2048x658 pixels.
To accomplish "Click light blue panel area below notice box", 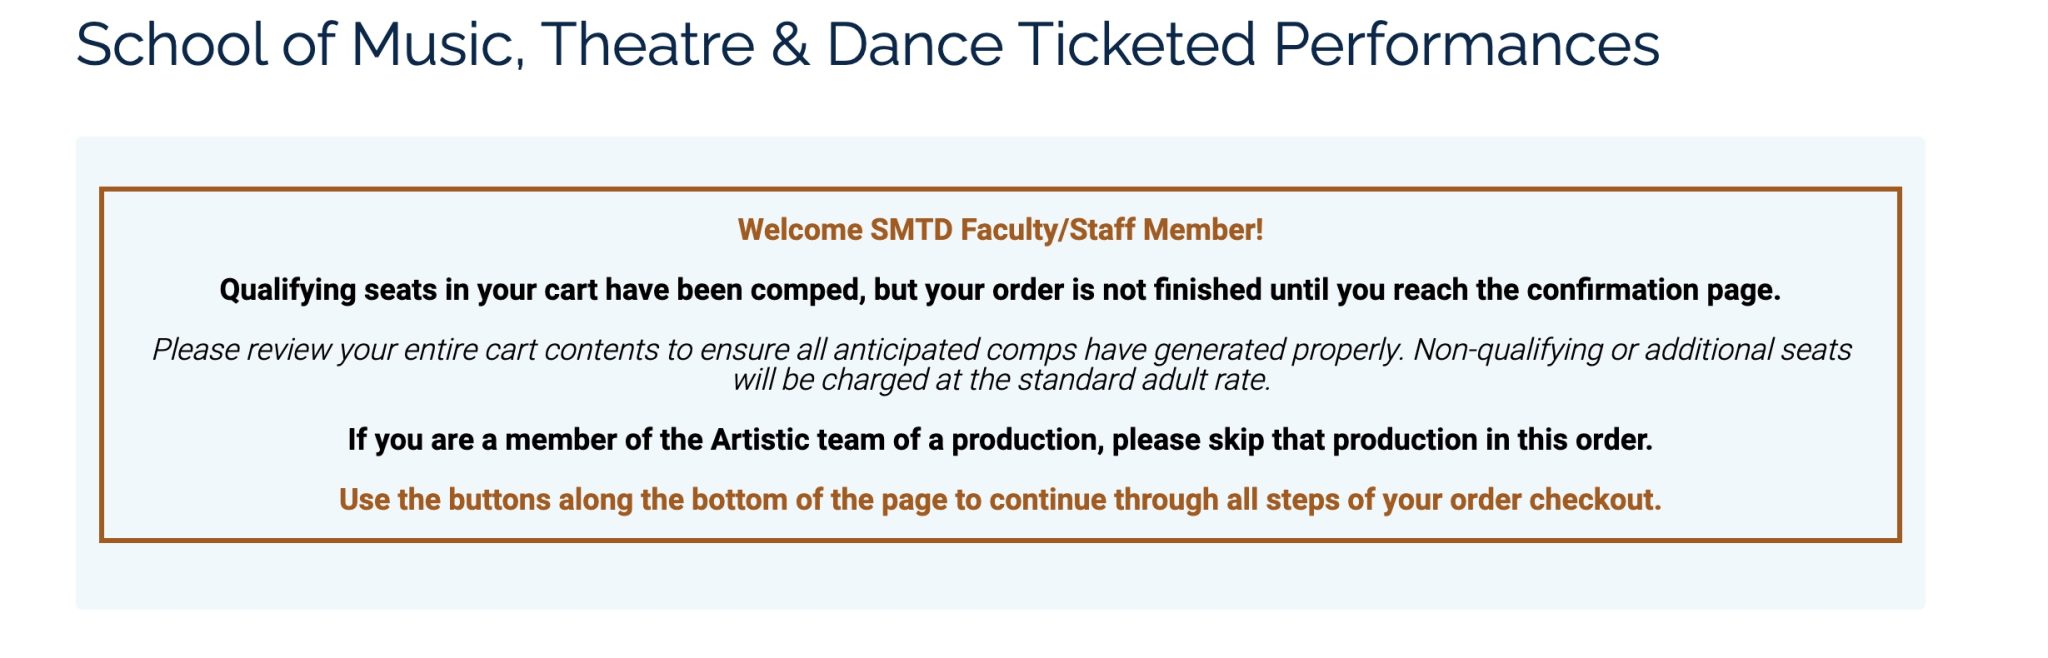I will pyautogui.click(x=1000, y=576).
